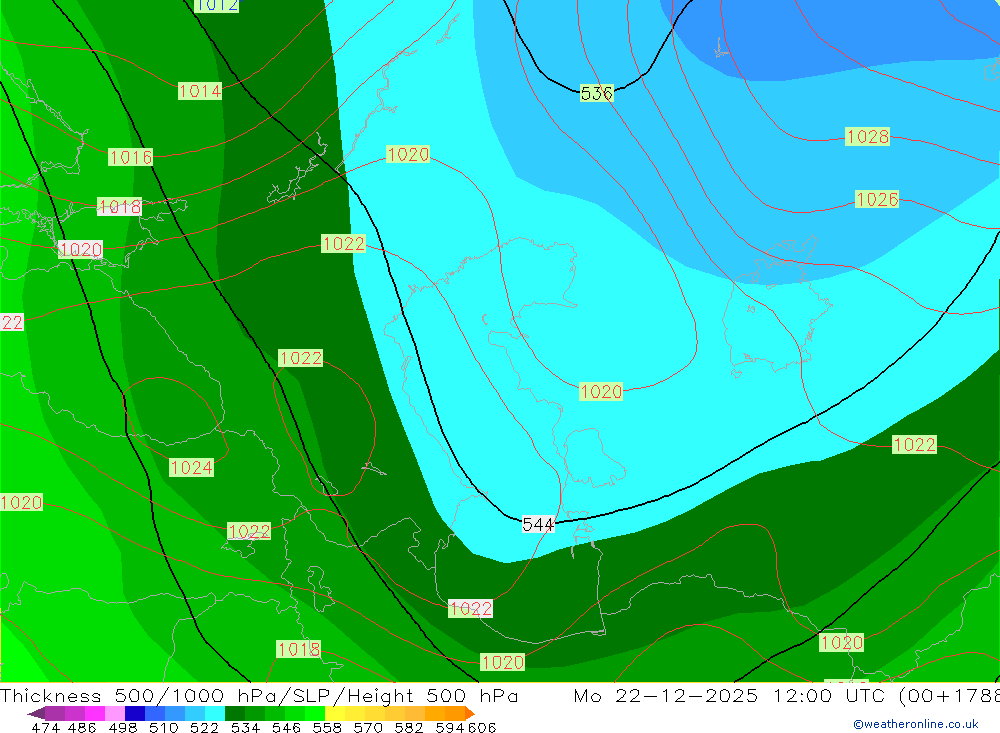
Task: Click the 1018 label beneath the 1016 label
Action: point(120,207)
